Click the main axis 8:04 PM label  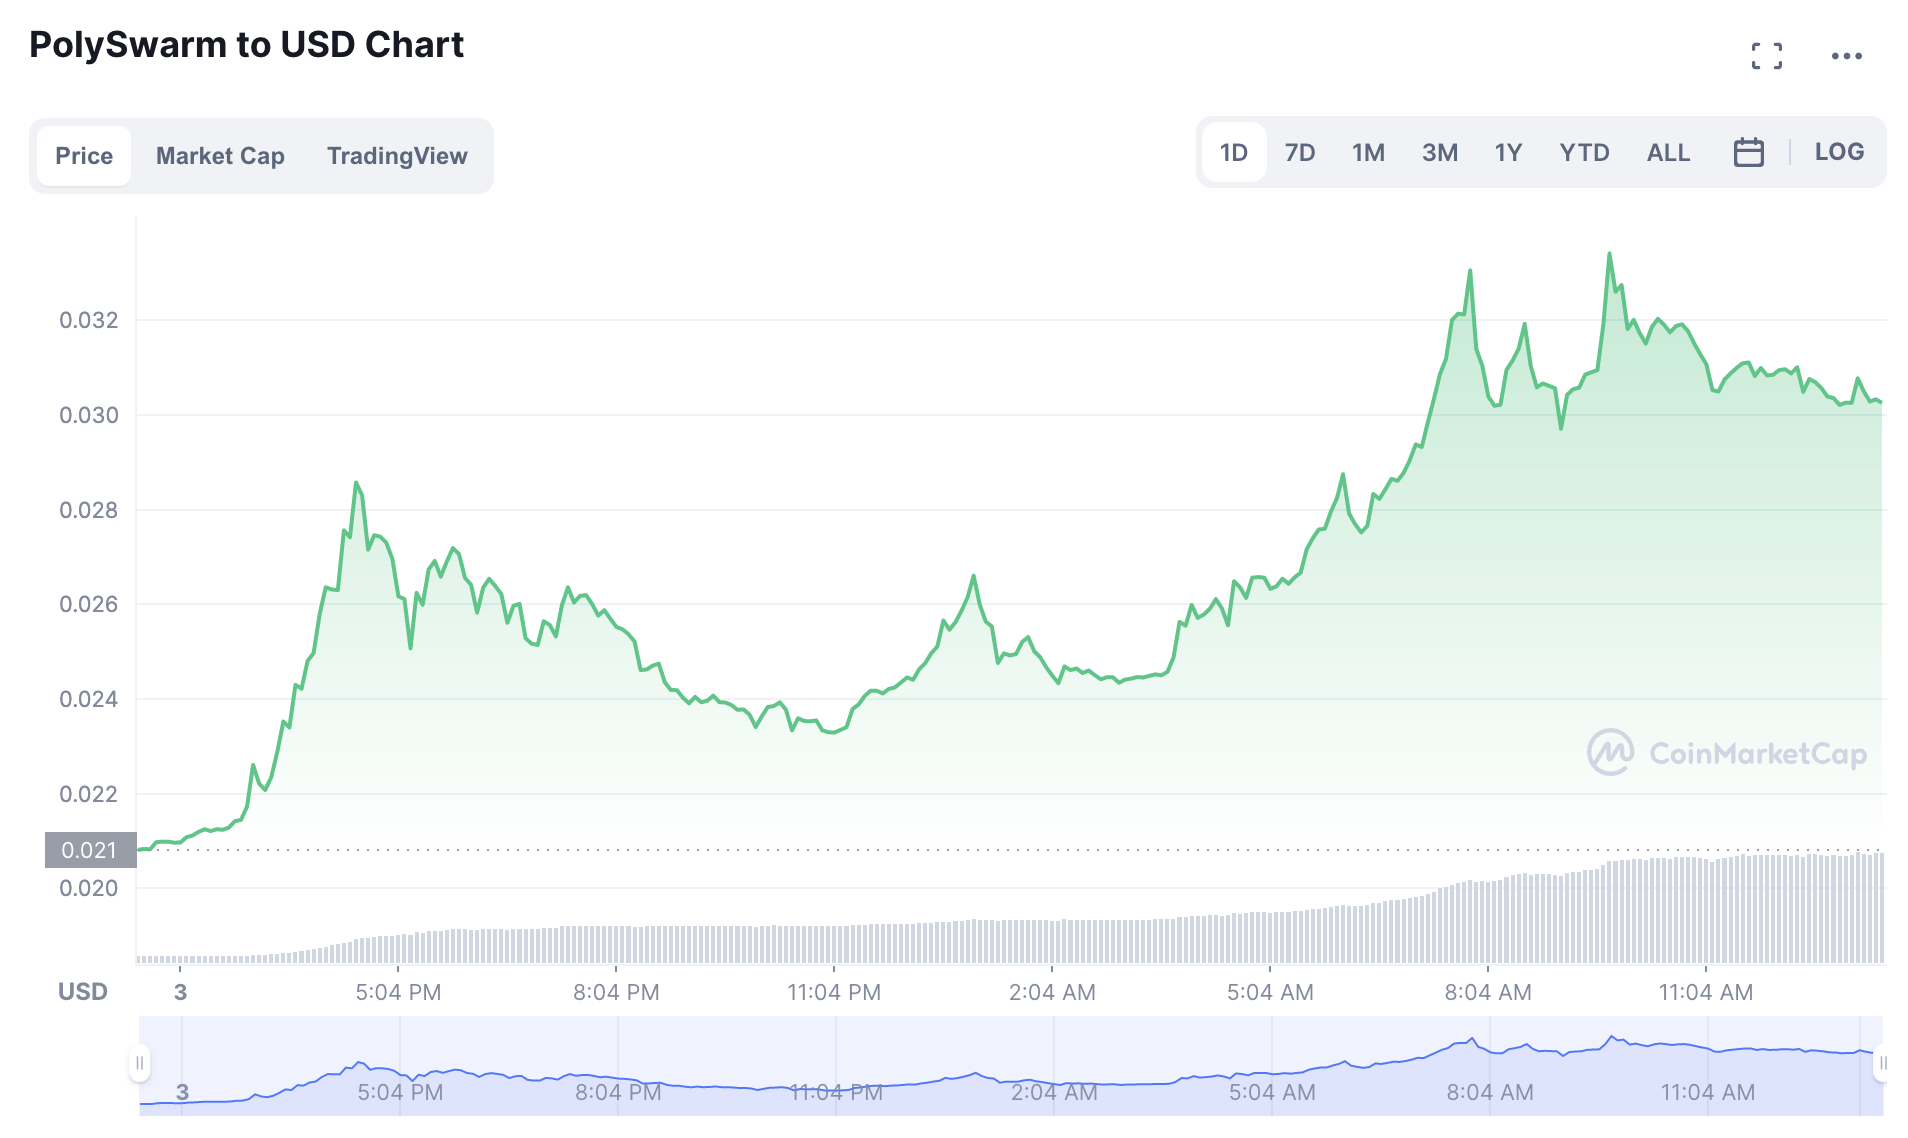point(616,992)
